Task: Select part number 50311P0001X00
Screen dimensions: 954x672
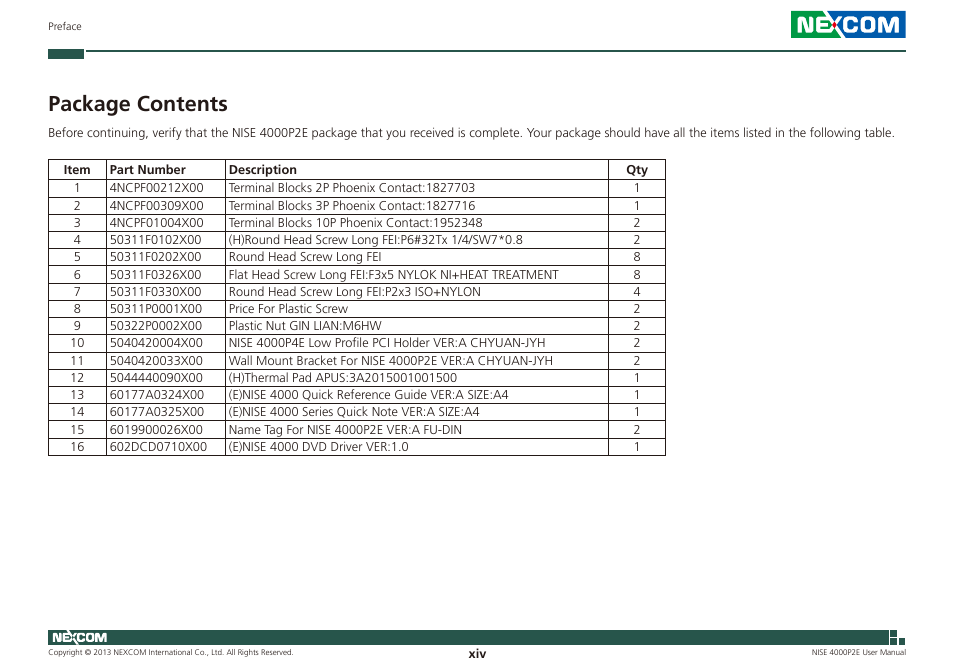Action: point(156,308)
